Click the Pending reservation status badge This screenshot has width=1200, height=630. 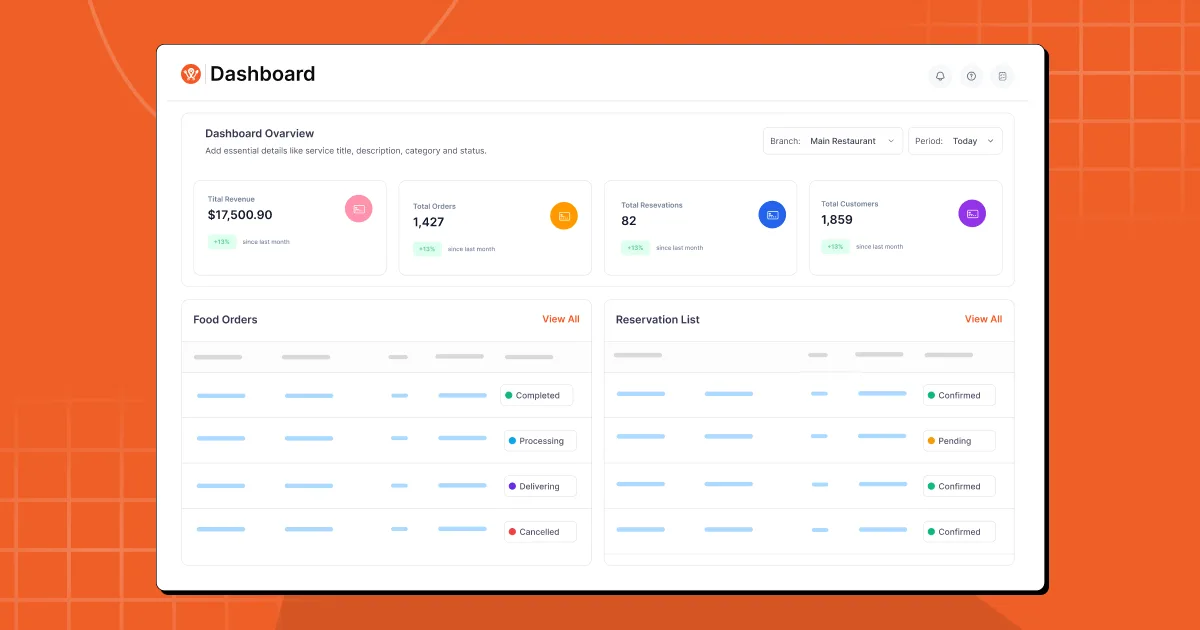(x=960, y=441)
